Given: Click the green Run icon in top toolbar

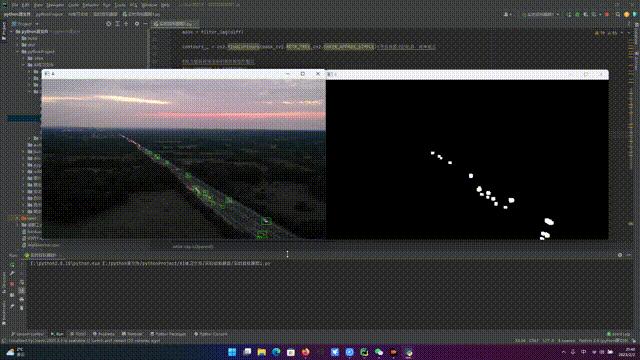Looking at the screenshot, I should click(569, 14).
